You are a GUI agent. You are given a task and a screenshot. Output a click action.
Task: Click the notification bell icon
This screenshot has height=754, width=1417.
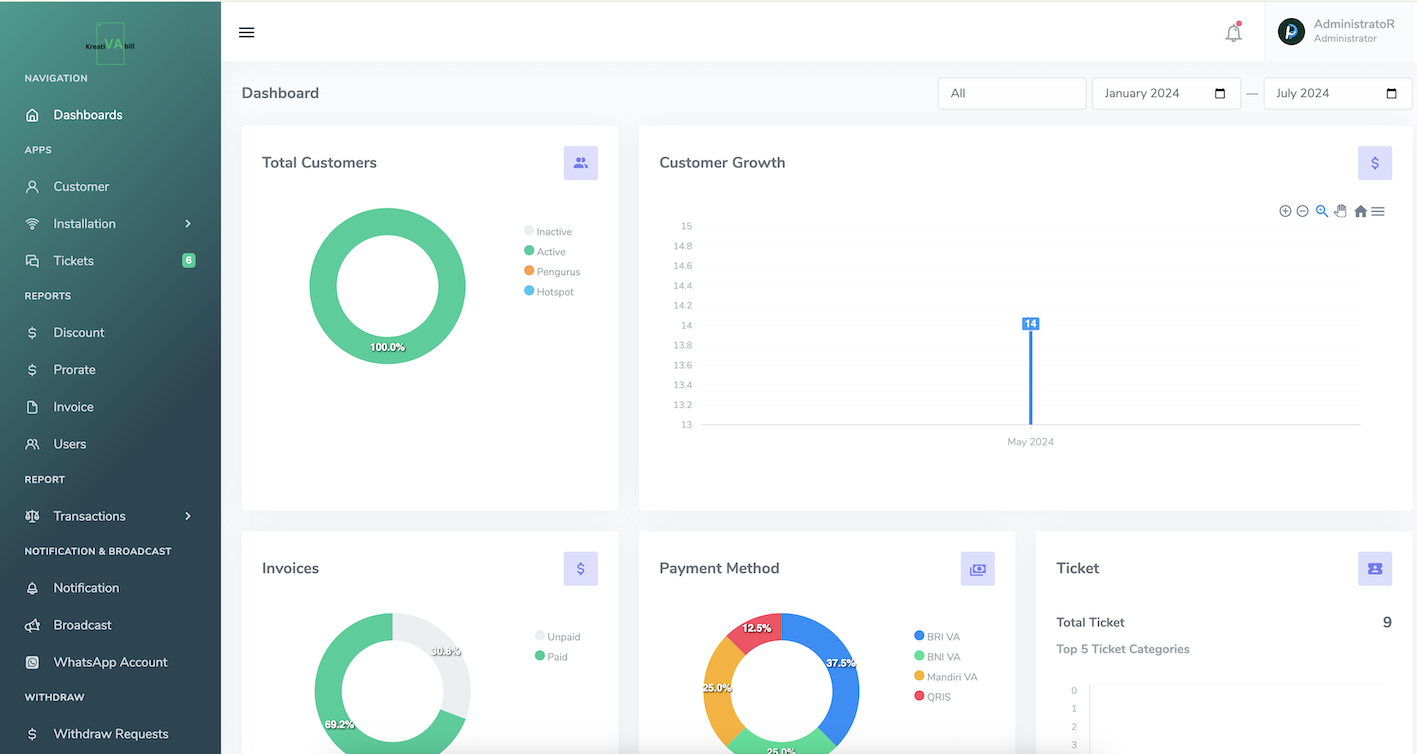coord(1233,33)
